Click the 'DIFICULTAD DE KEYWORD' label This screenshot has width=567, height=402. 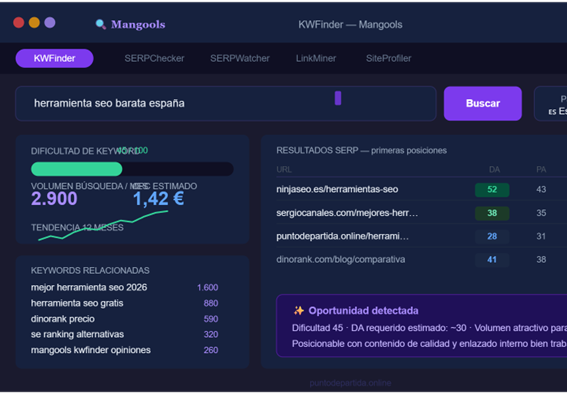tap(85, 151)
